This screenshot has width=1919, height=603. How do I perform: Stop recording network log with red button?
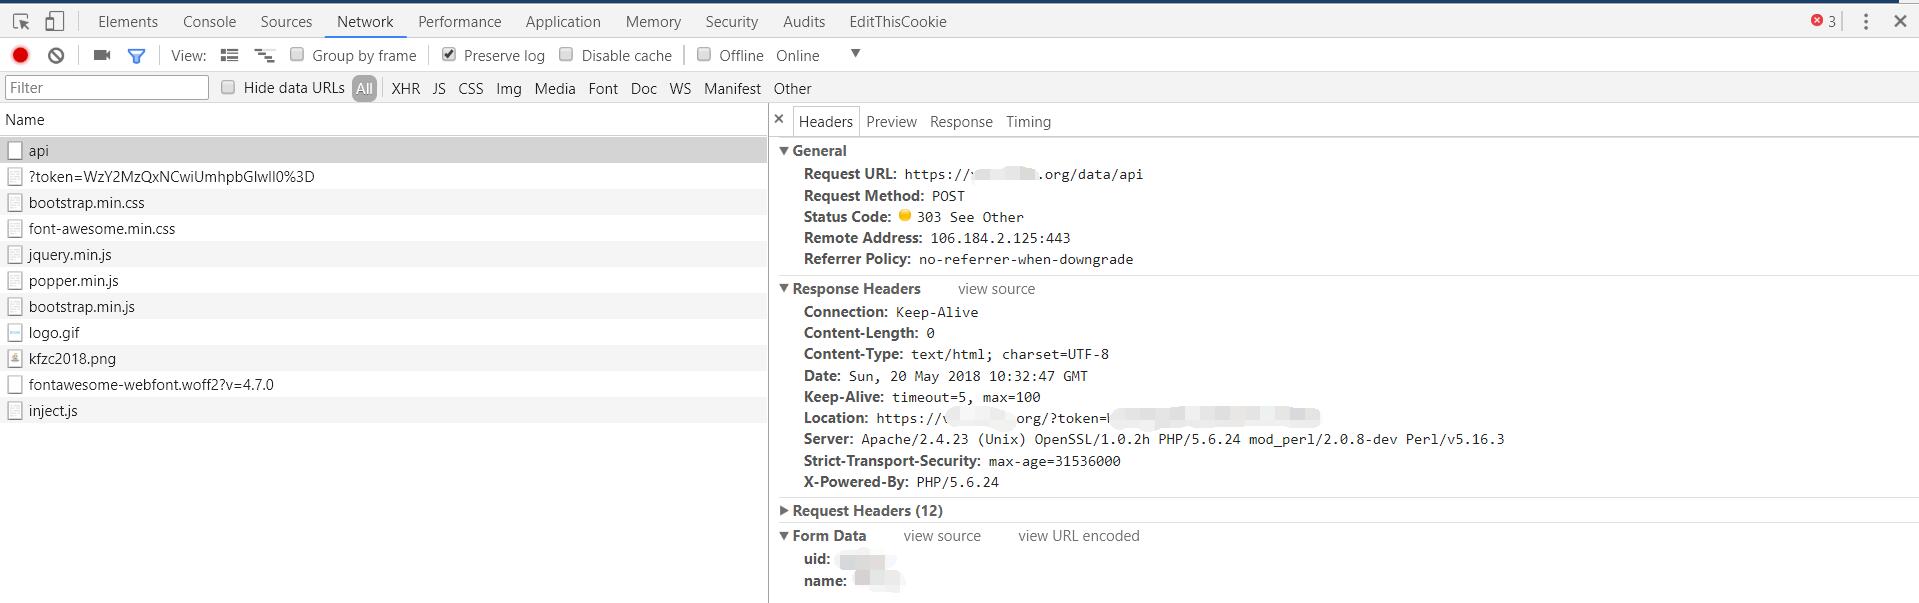(20, 55)
